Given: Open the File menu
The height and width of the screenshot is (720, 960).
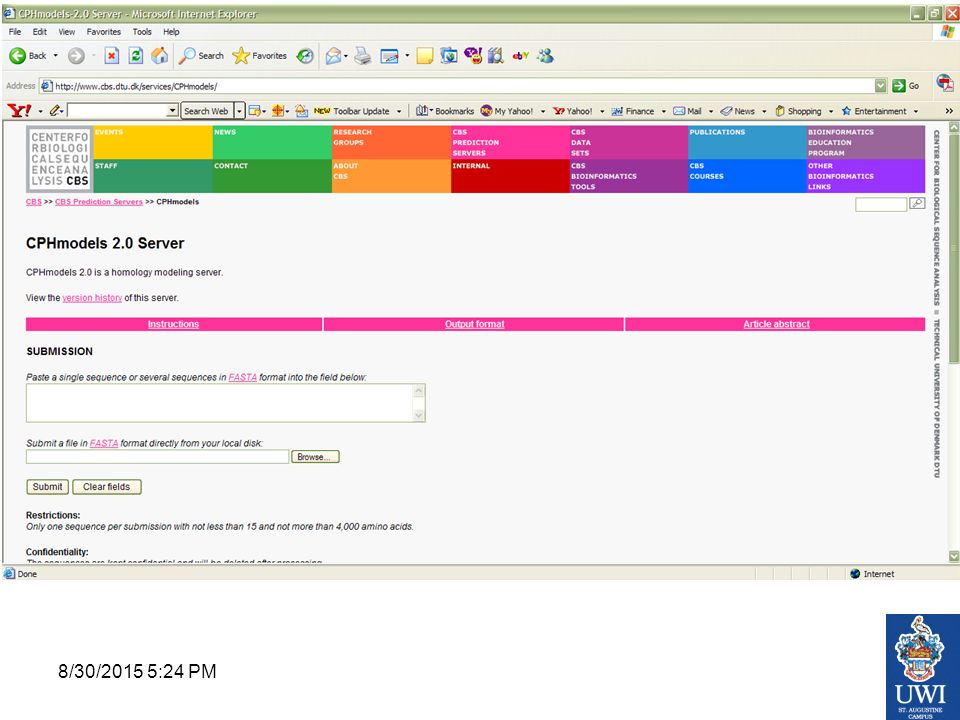Looking at the screenshot, I should coord(15,31).
